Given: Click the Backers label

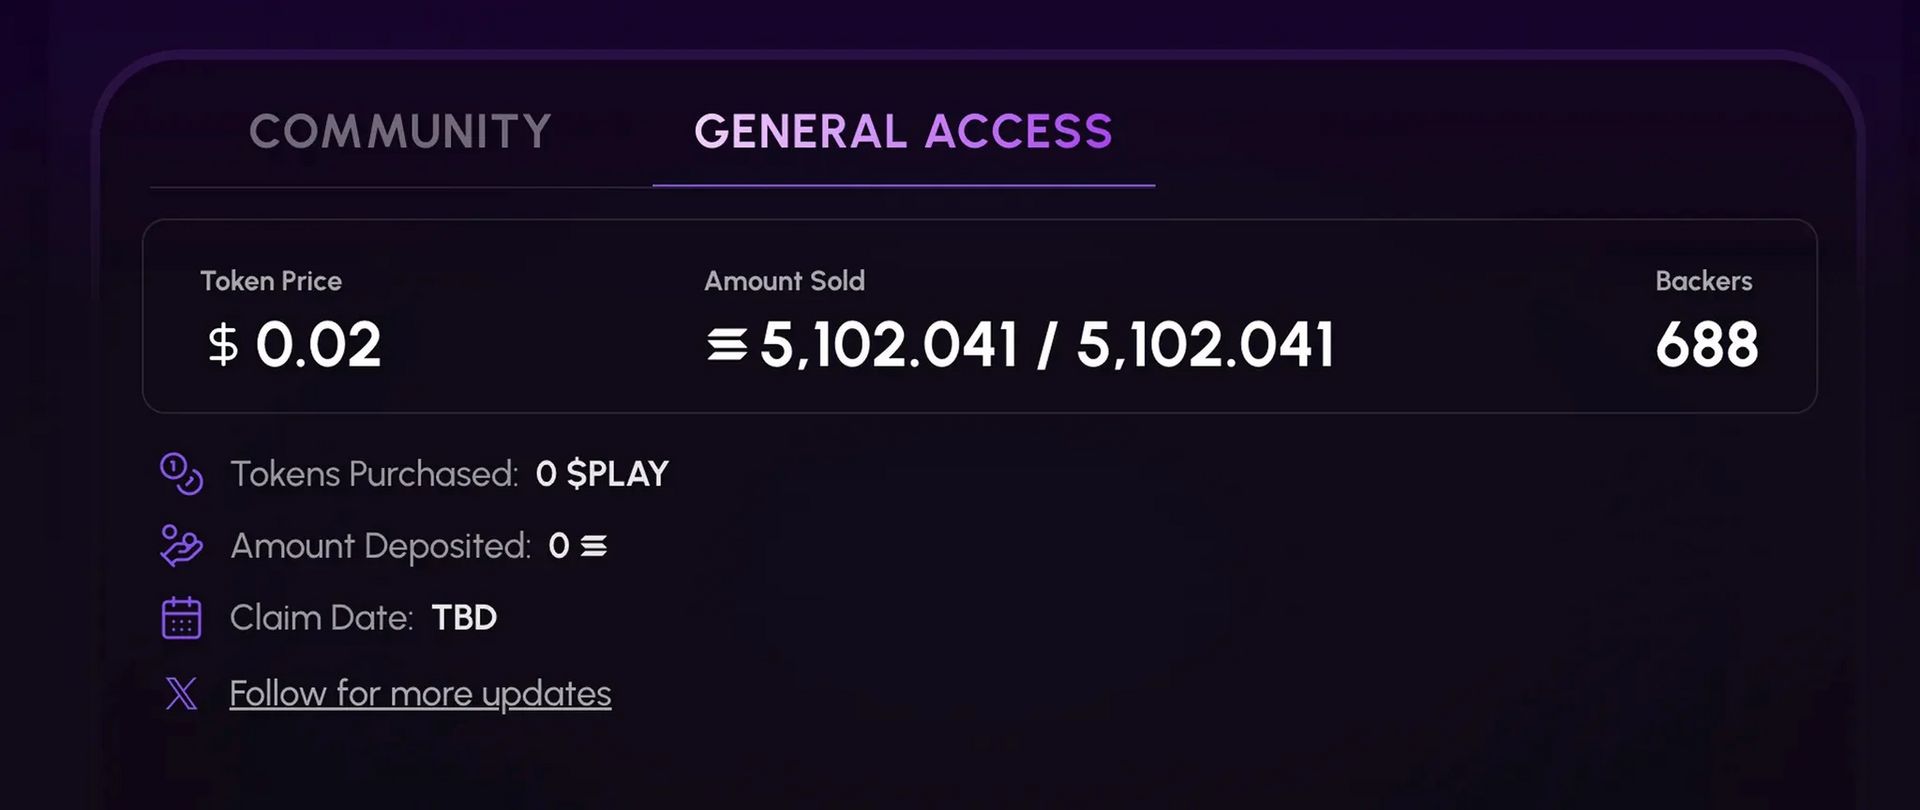Looking at the screenshot, I should [1703, 281].
